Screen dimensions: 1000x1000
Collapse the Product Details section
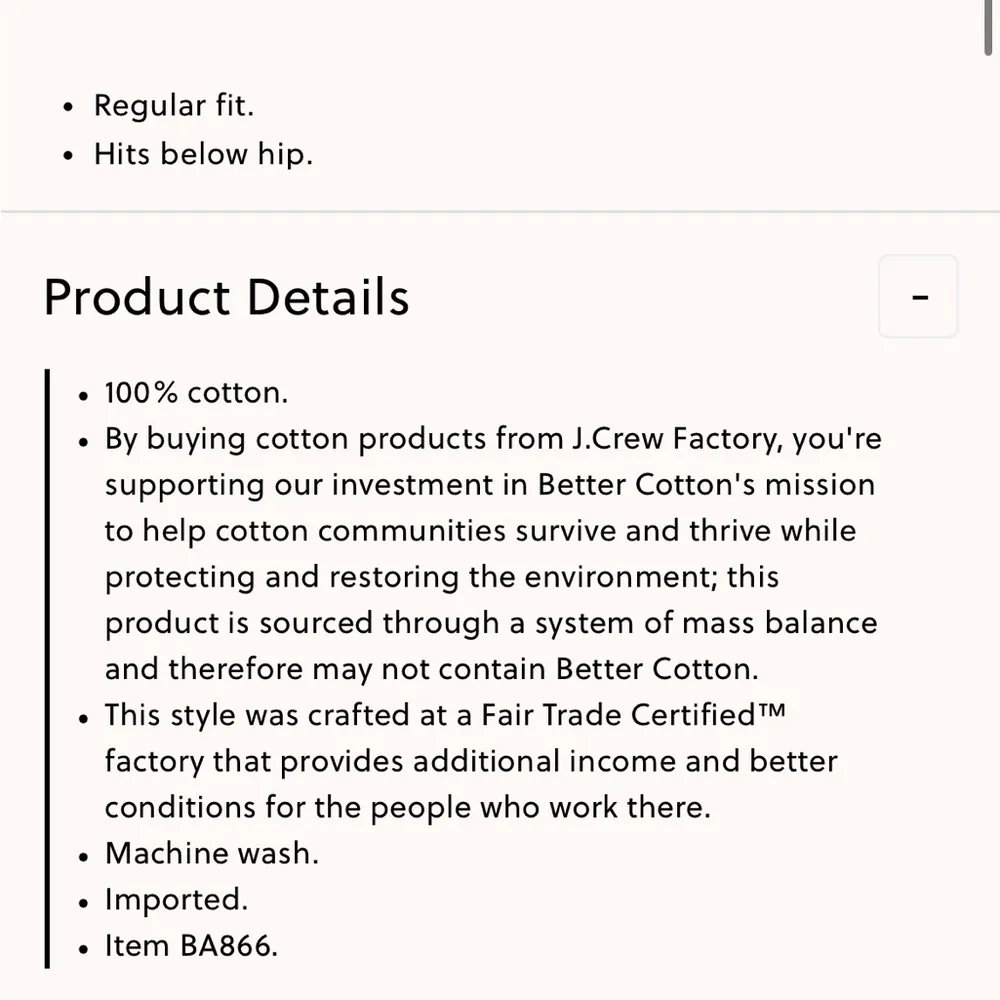click(918, 297)
